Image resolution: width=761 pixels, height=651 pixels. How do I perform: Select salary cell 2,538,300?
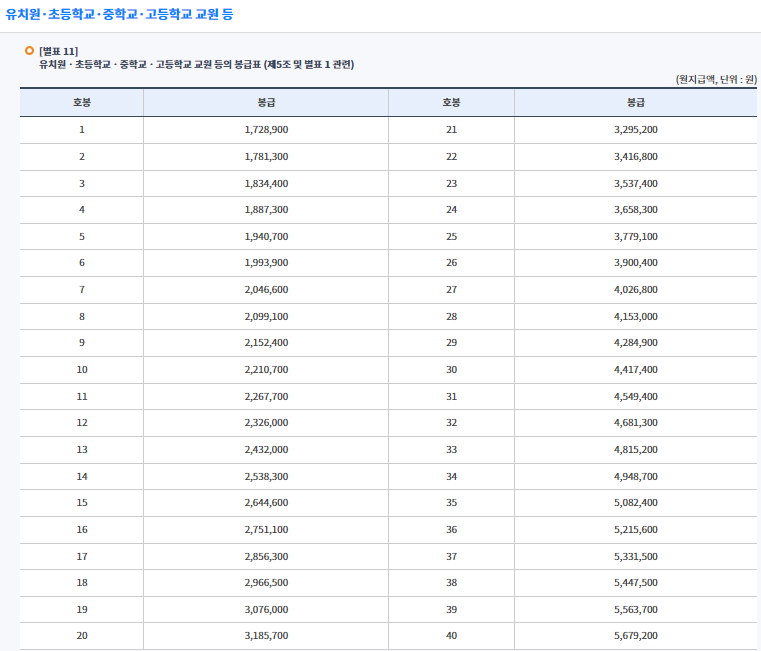pos(266,477)
